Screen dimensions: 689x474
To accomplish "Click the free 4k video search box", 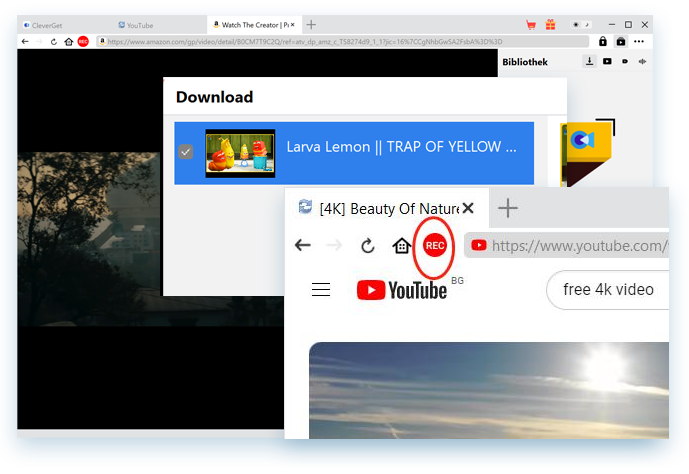I will [608, 290].
